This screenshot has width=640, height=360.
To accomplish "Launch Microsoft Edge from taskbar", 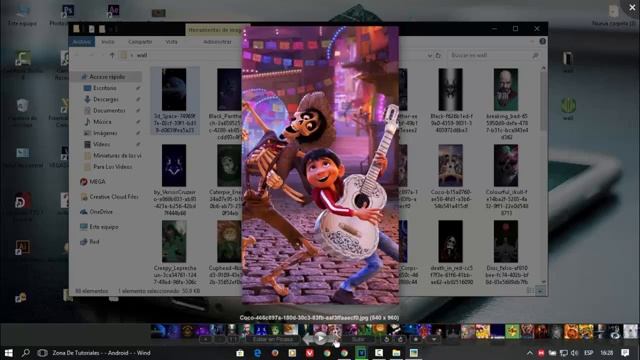I will 258,353.
